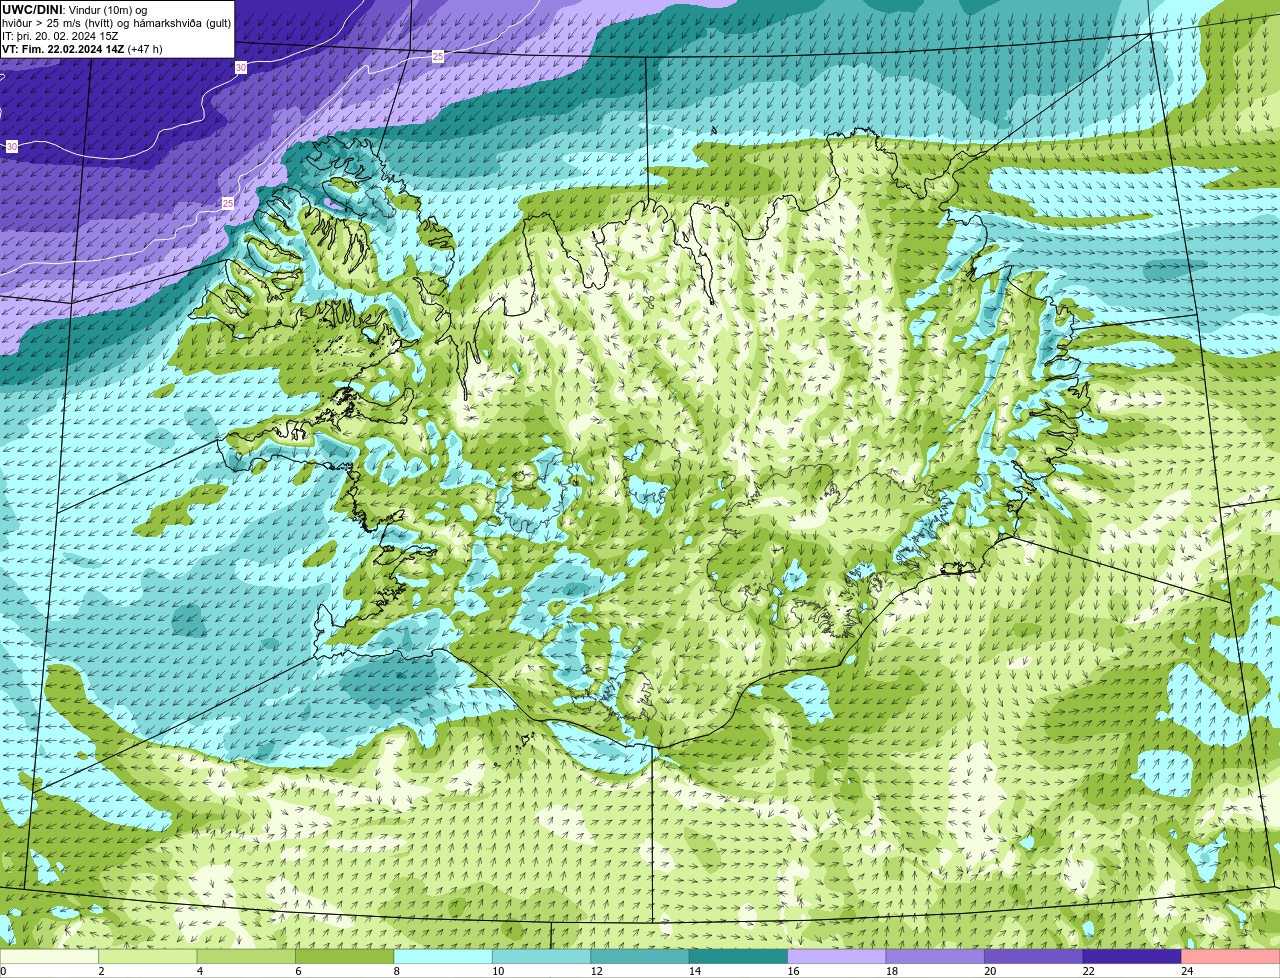This screenshot has height=978, width=1280.
Task: Select the 4–6 m/s green legend swatch
Action: click(x=246, y=956)
